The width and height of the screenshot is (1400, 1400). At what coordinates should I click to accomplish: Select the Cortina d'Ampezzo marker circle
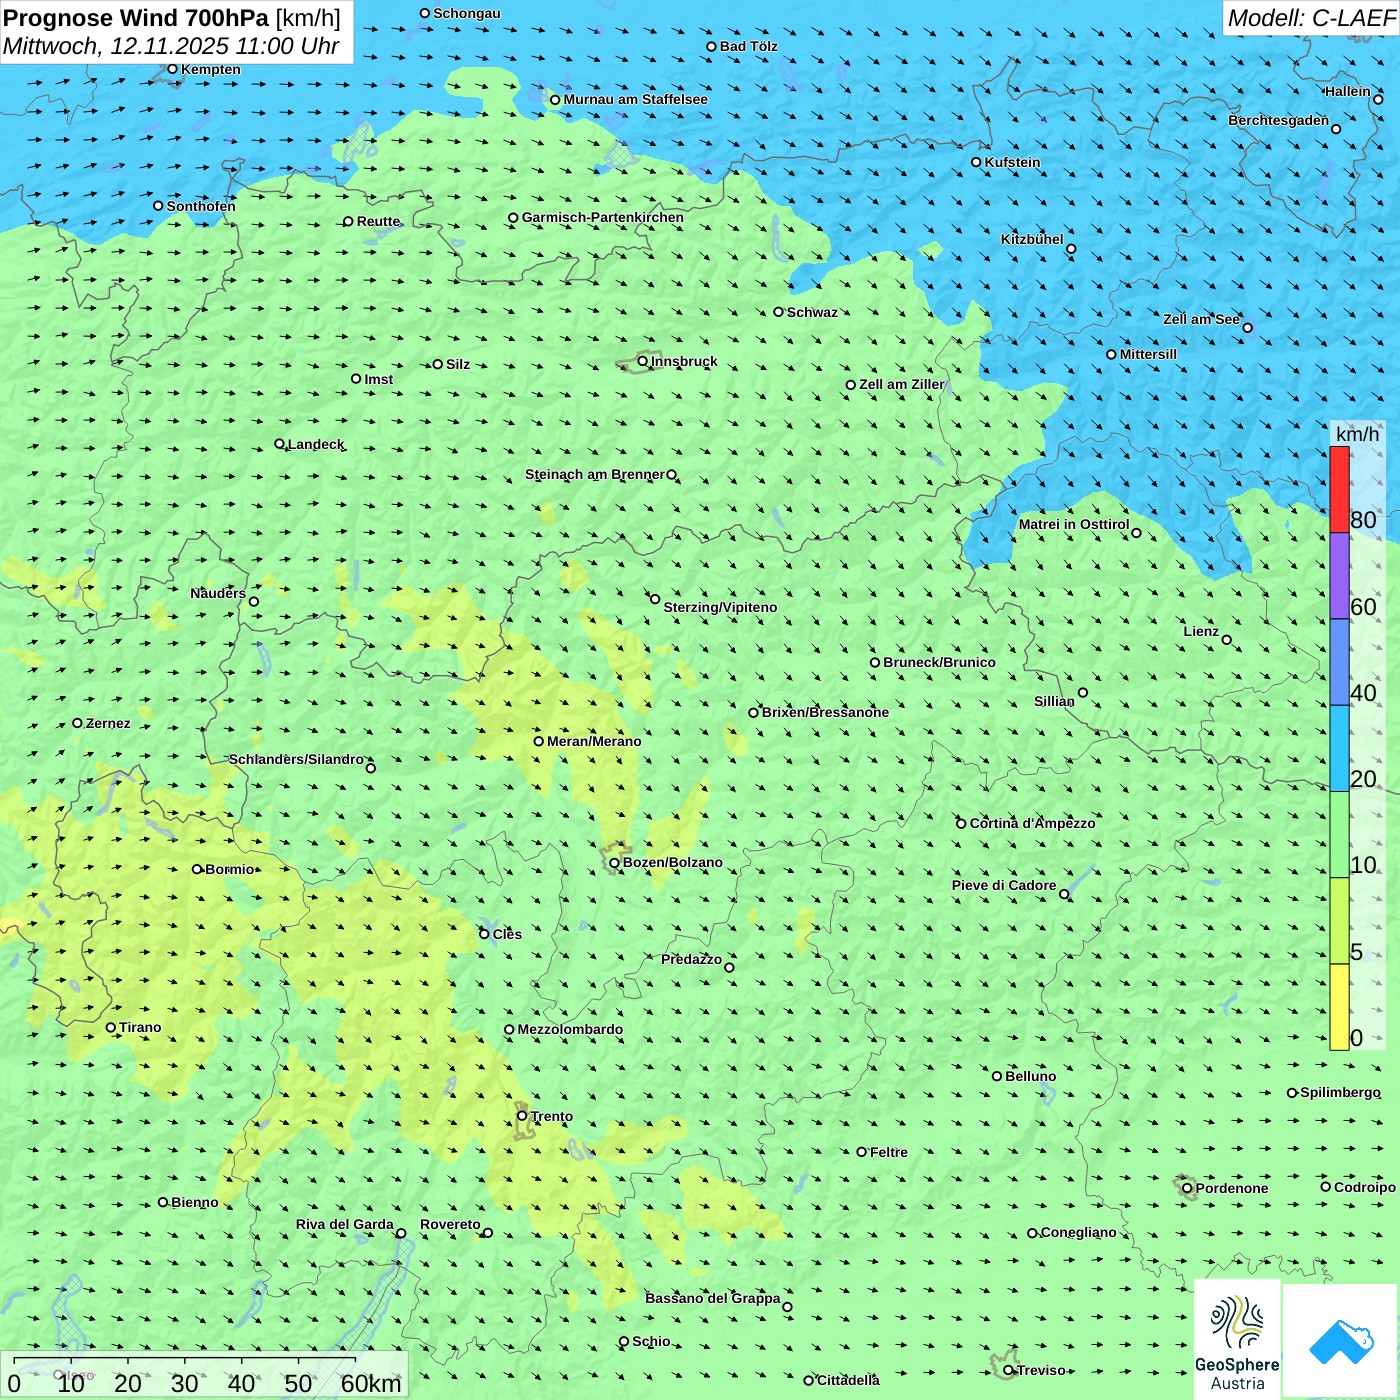coord(961,824)
